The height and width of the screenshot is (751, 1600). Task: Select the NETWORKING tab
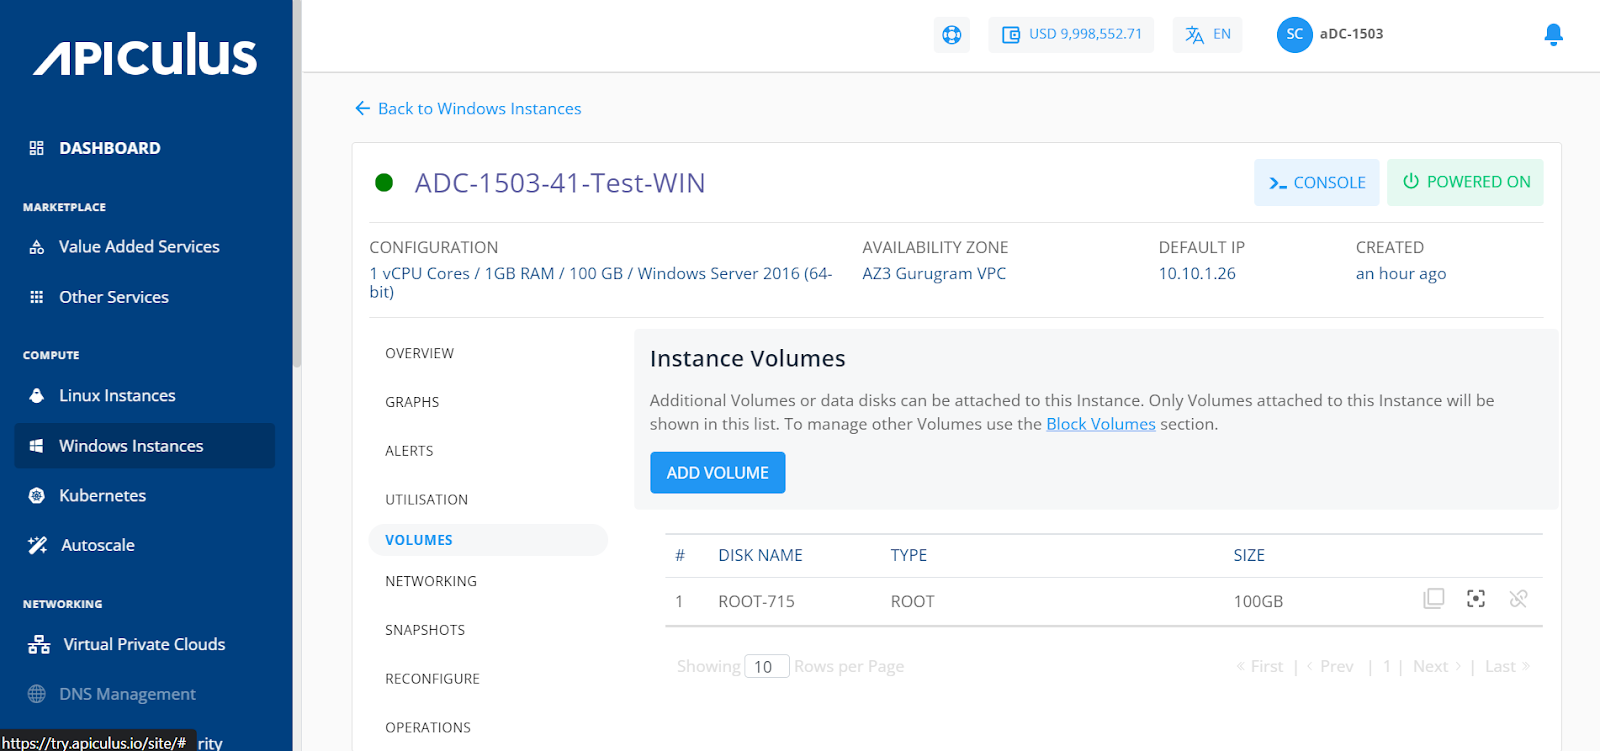click(x=431, y=581)
